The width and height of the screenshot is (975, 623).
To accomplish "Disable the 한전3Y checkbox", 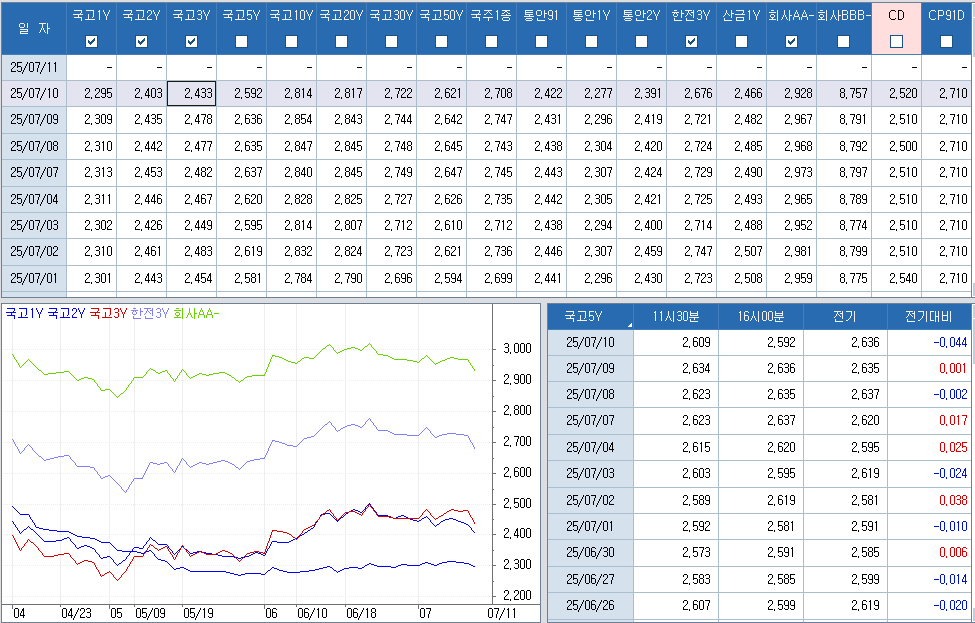I will 692,41.
